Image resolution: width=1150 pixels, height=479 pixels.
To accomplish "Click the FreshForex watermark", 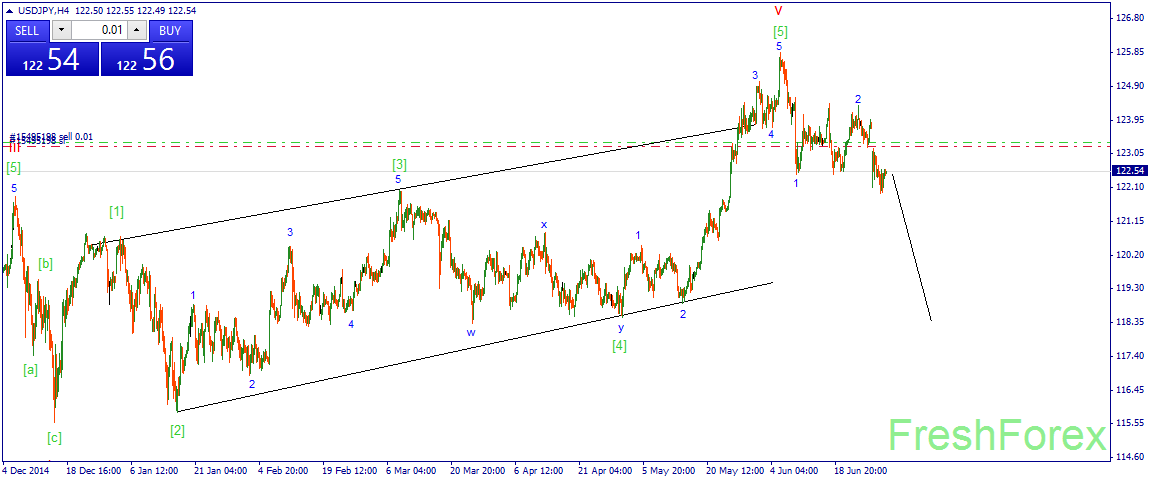I will 997,436.
